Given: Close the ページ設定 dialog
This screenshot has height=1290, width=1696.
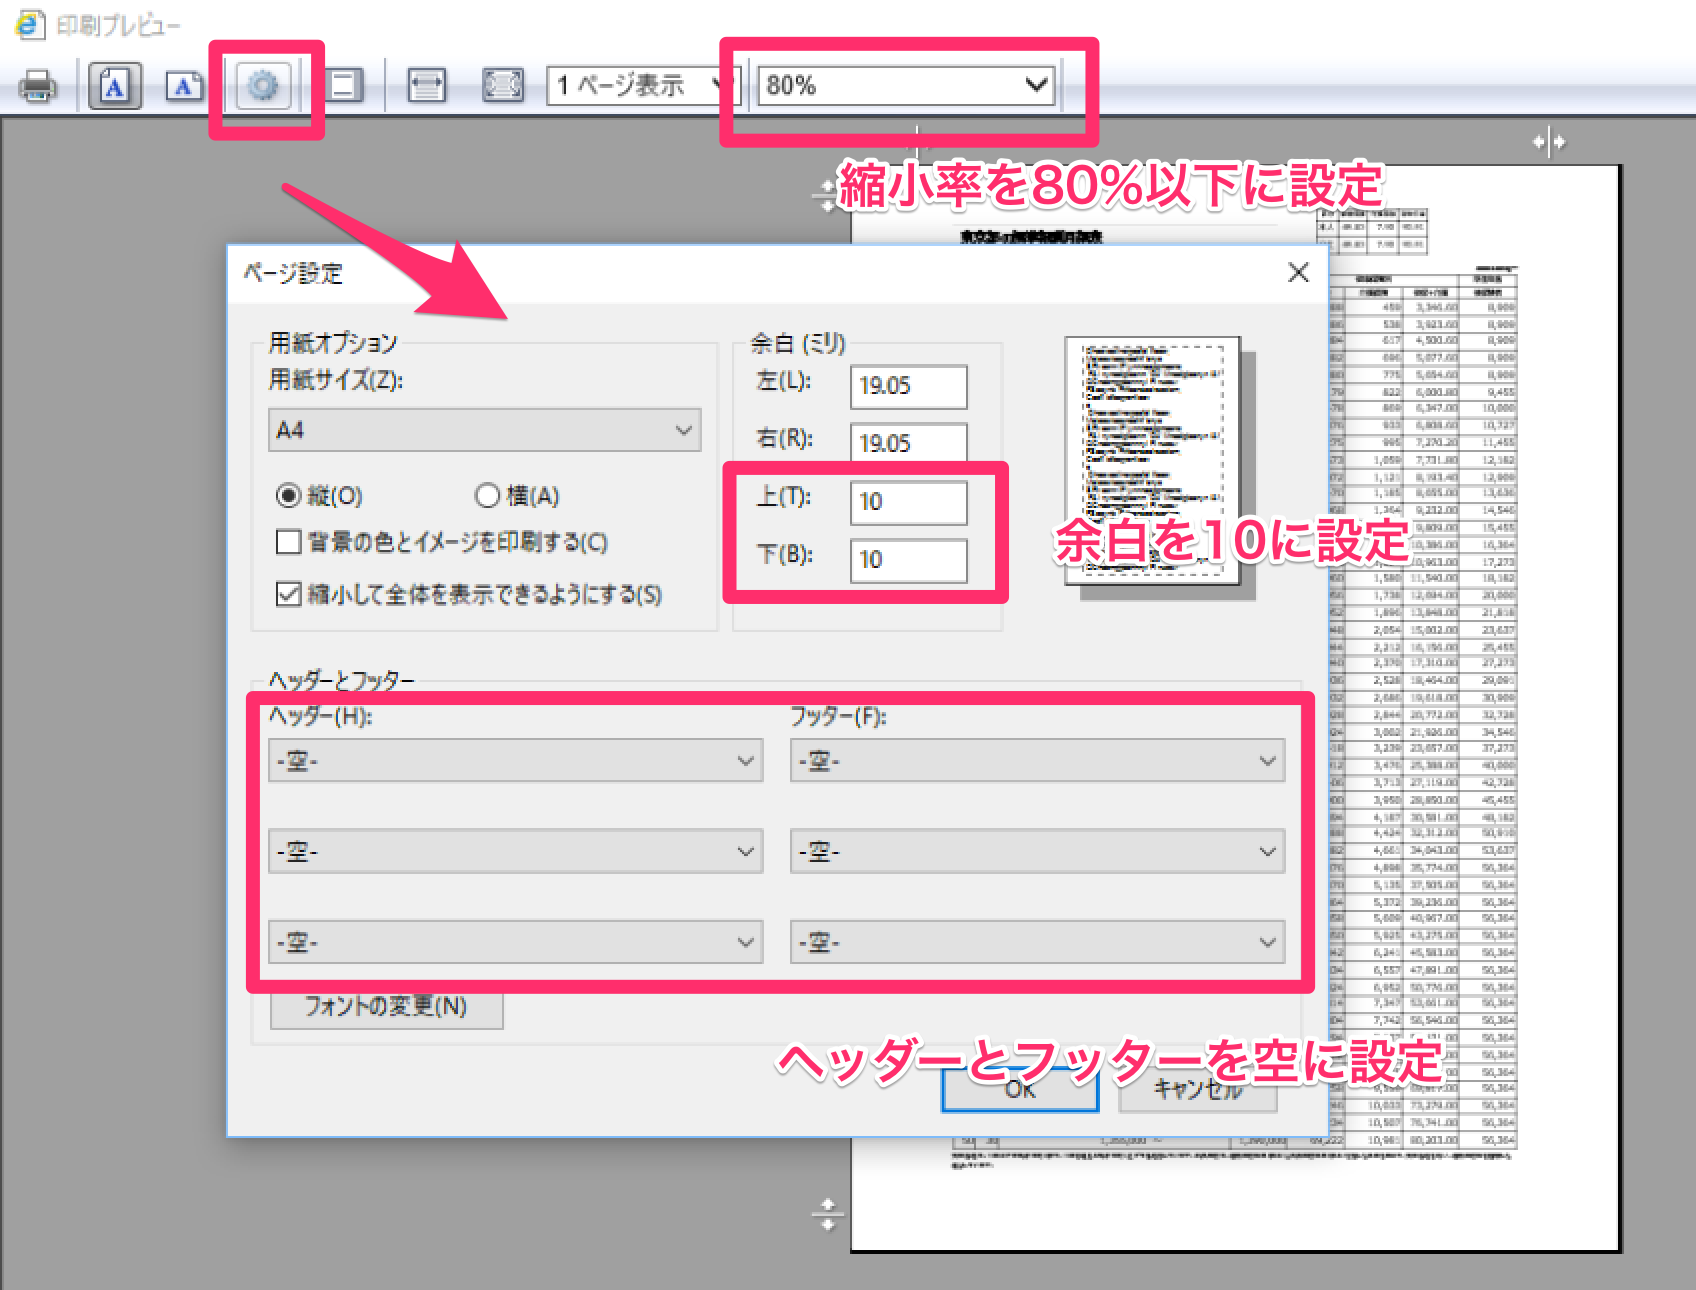Looking at the screenshot, I should [1298, 272].
